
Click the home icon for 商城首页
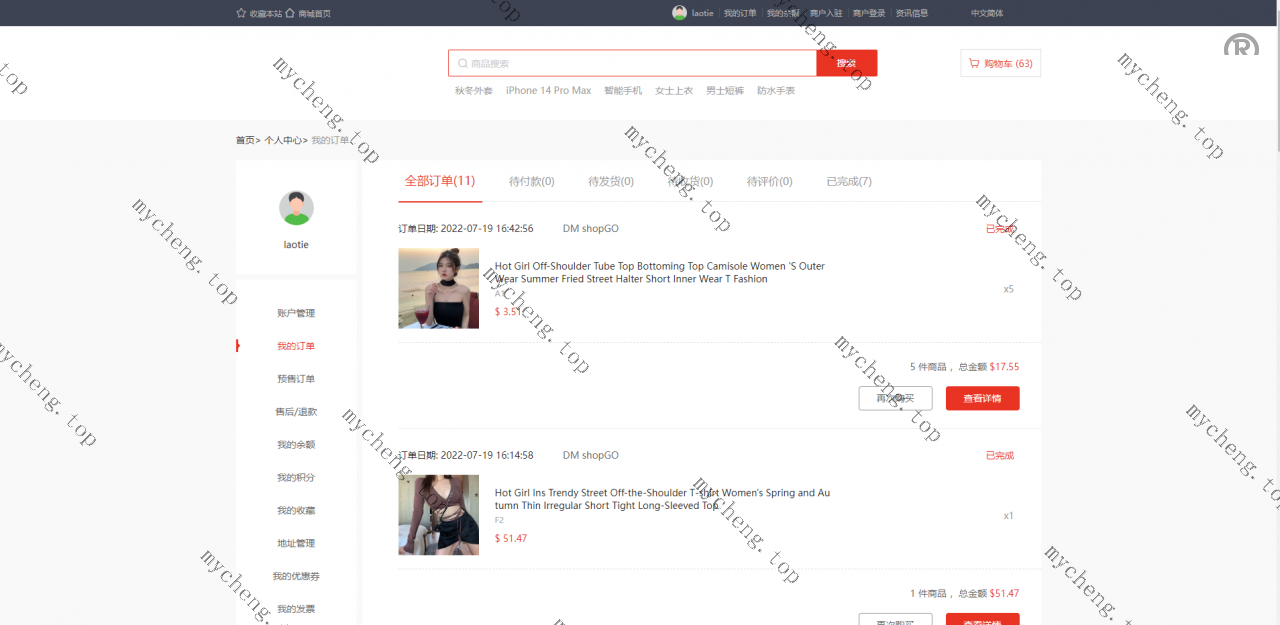click(x=290, y=13)
